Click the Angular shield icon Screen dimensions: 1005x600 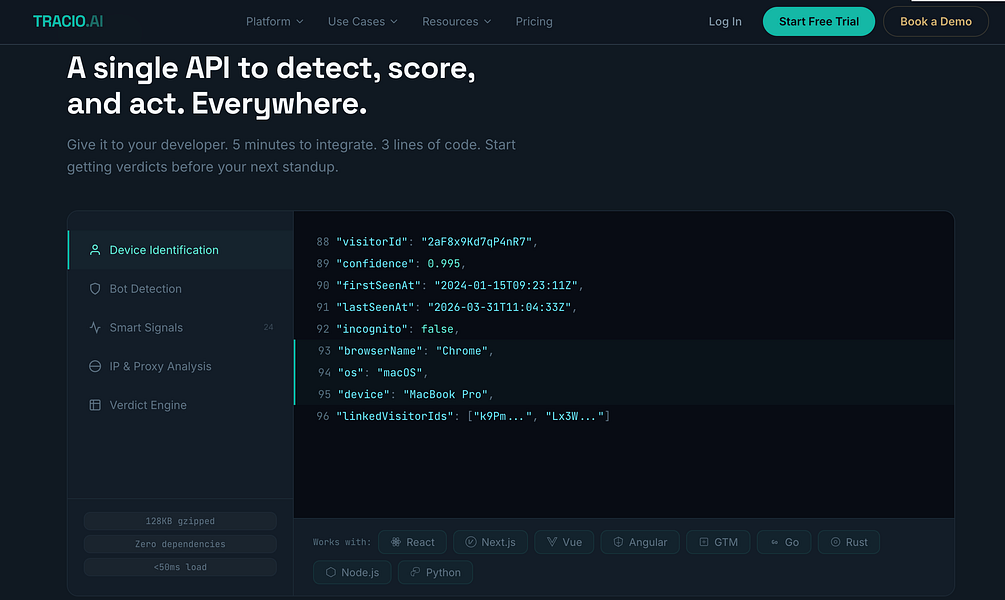click(x=618, y=542)
